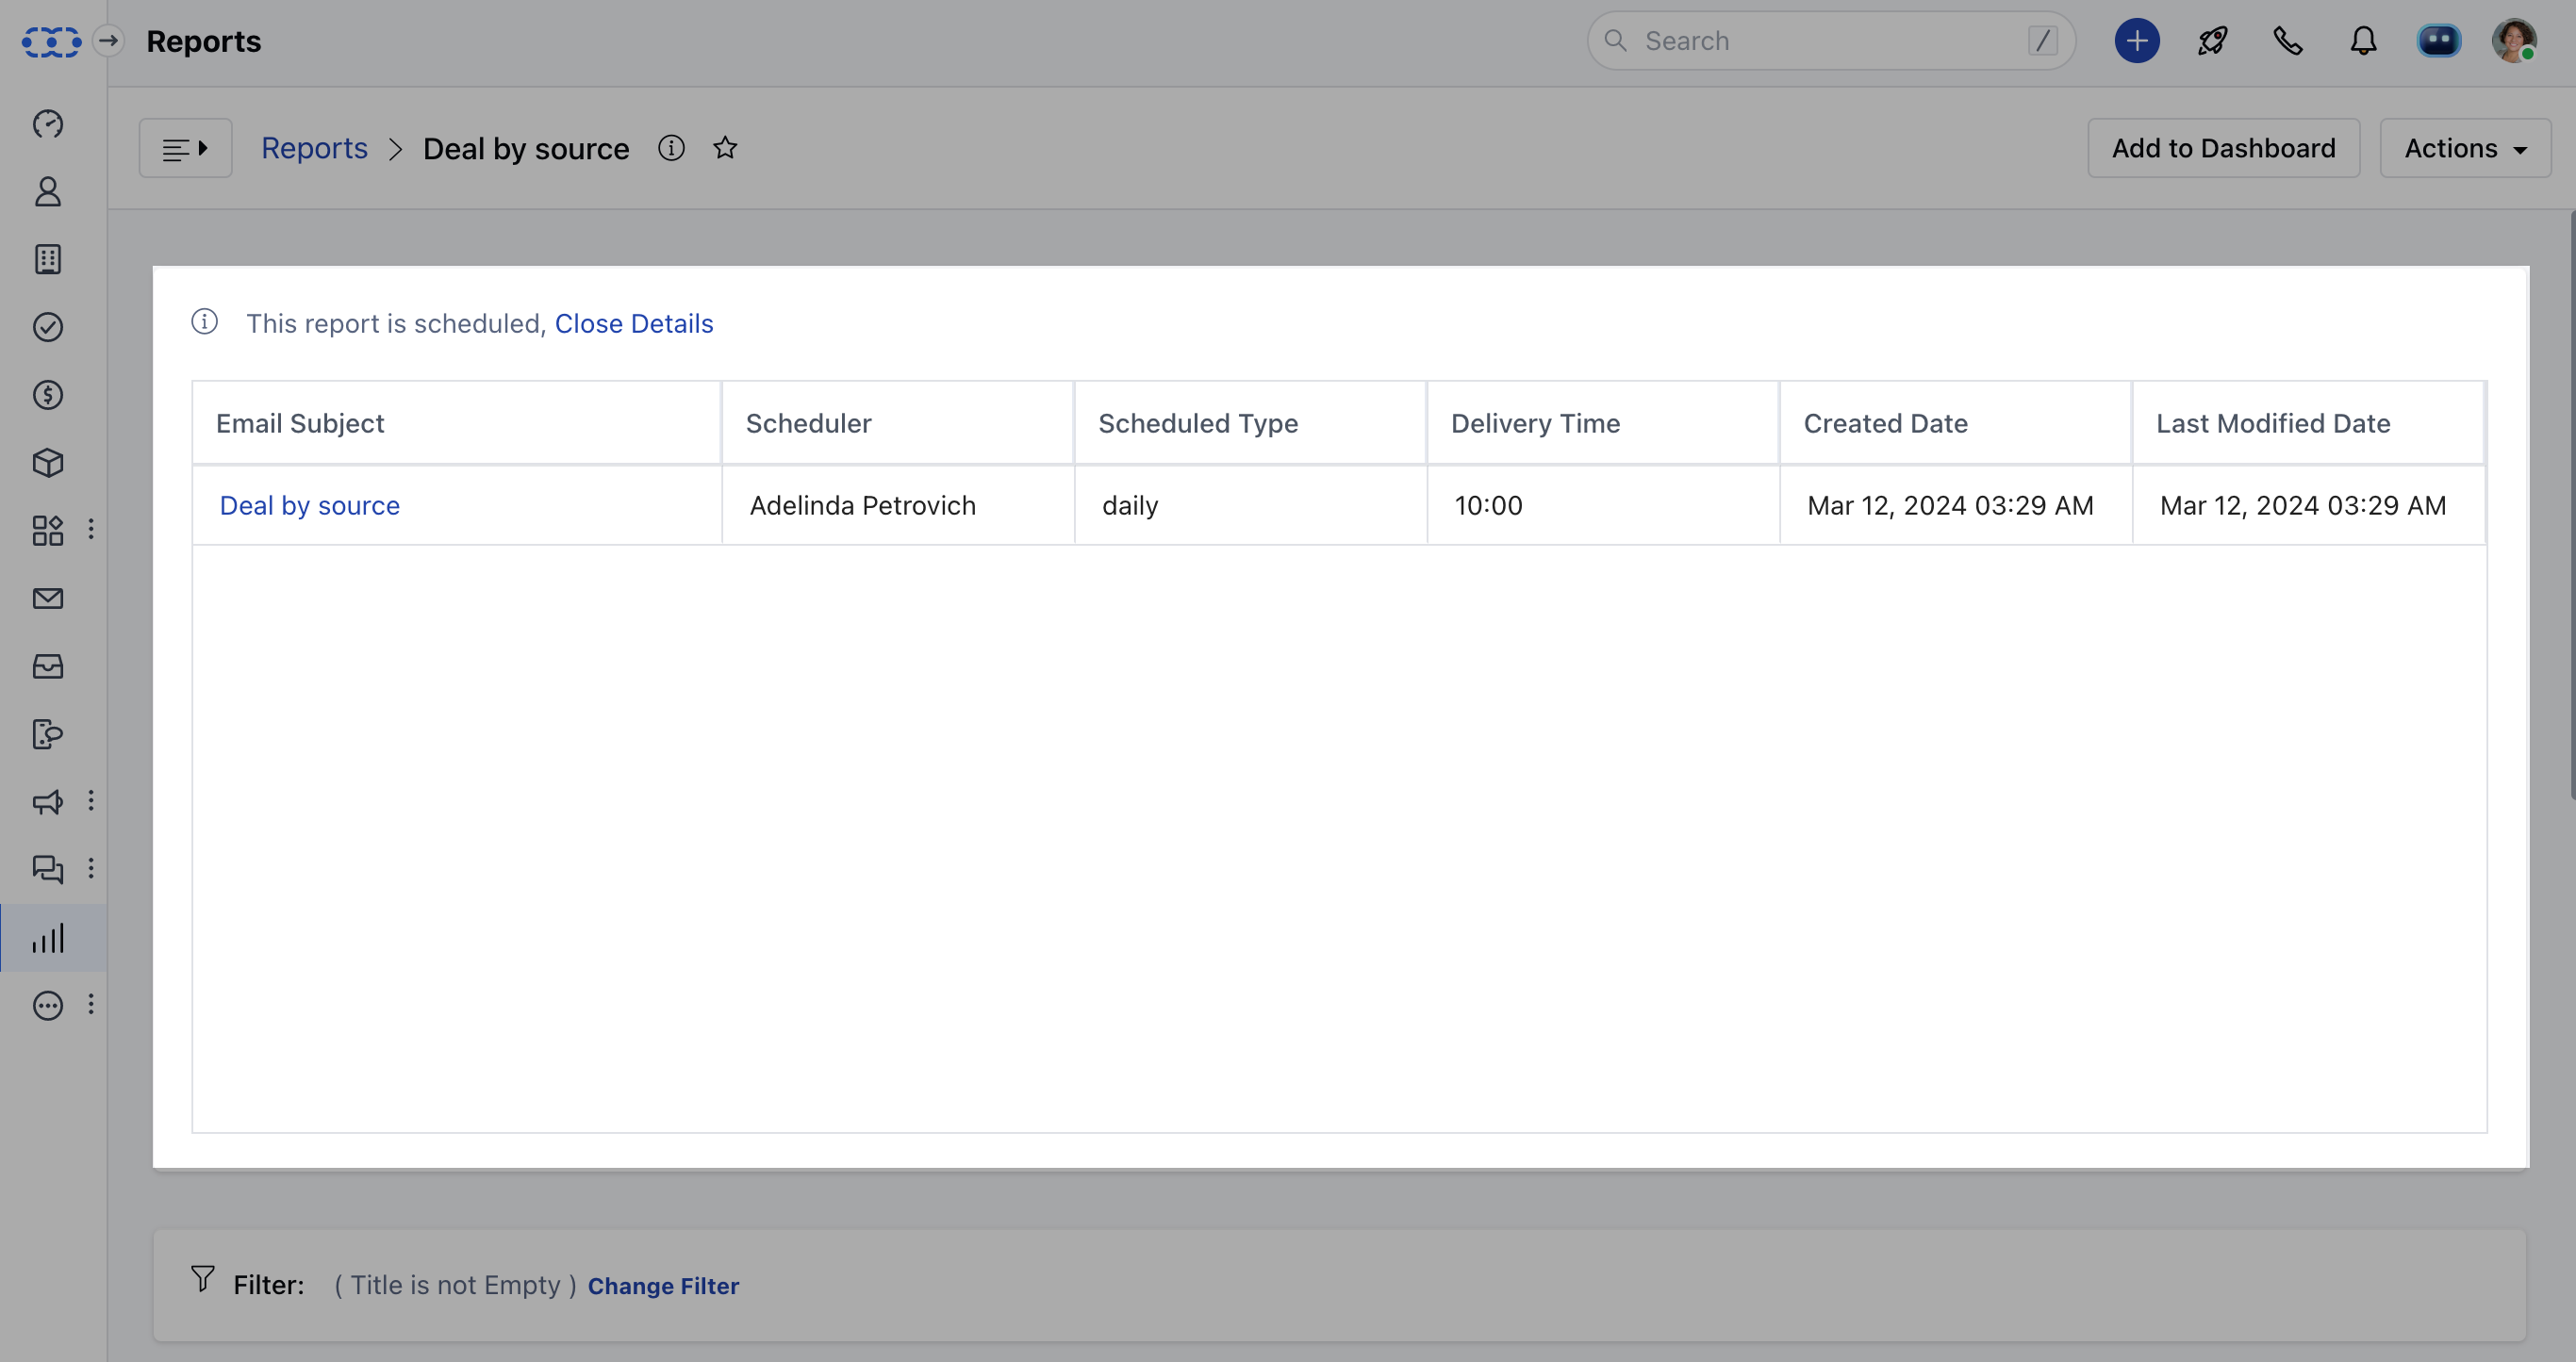
Task: Click the app logo in top-left
Action: tap(51, 41)
